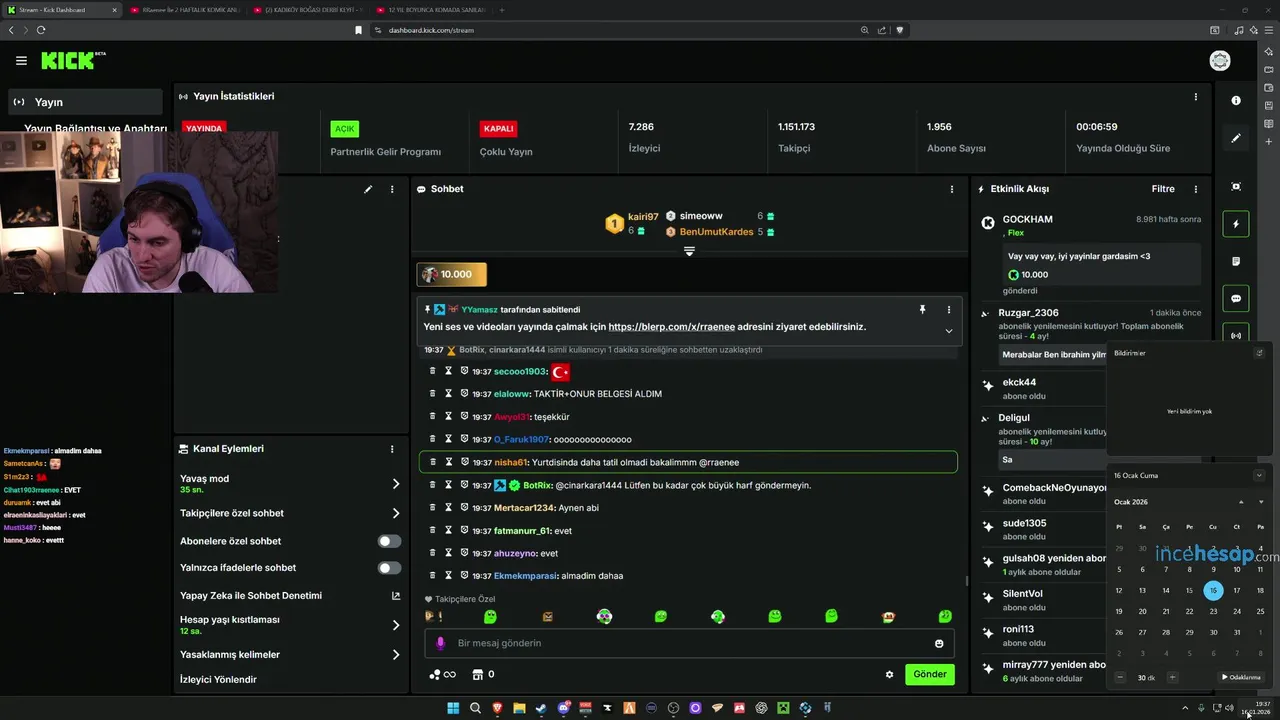Image resolution: width=1280 pixels, height=720 pixels.
Task: Open the Sohbet panel three-dot menu
Action: (951, 189)
